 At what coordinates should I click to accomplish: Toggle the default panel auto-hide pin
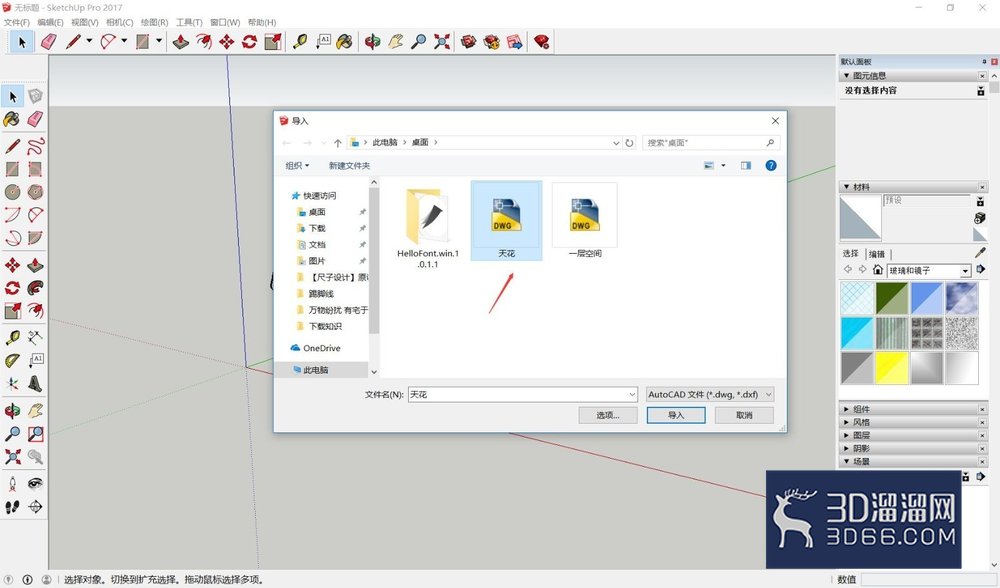(984, 62)
